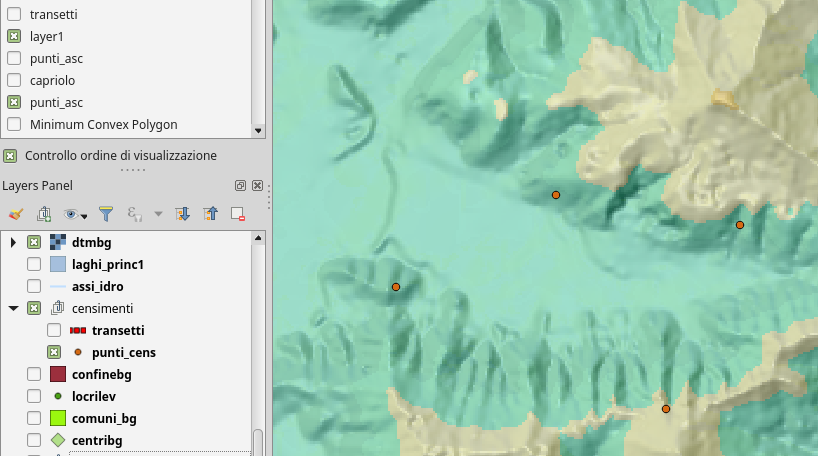
Task: Click Expand All layers icon
Action: pyautogui.click(x=182, y=214)
